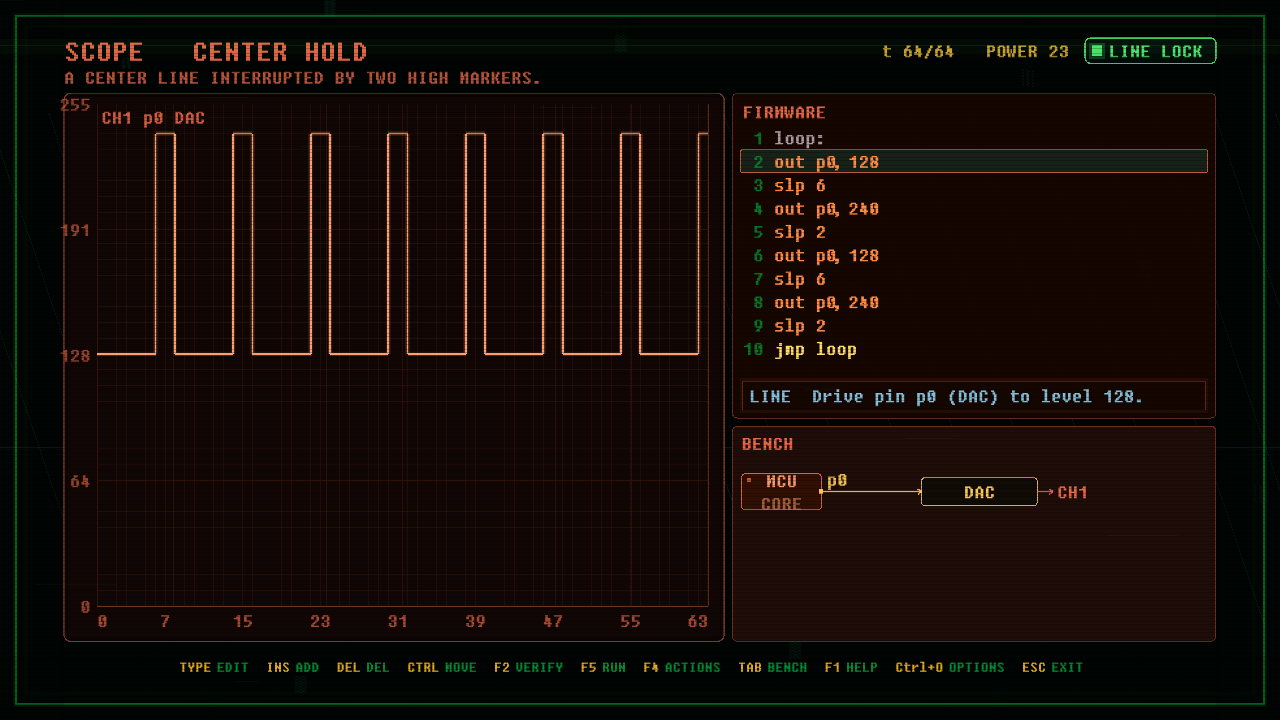Click the CENTER HOLD puzzle title
1280x720 pixels.
(x=280, y=52)
